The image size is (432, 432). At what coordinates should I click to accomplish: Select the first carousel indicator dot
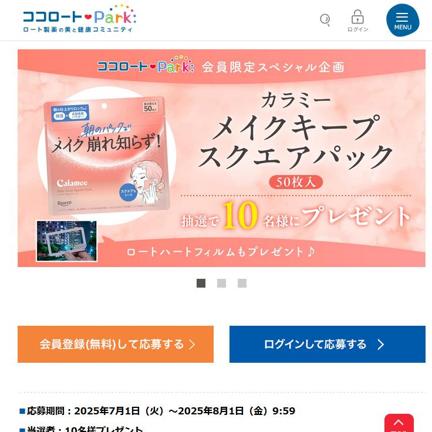tap(201, 283)
